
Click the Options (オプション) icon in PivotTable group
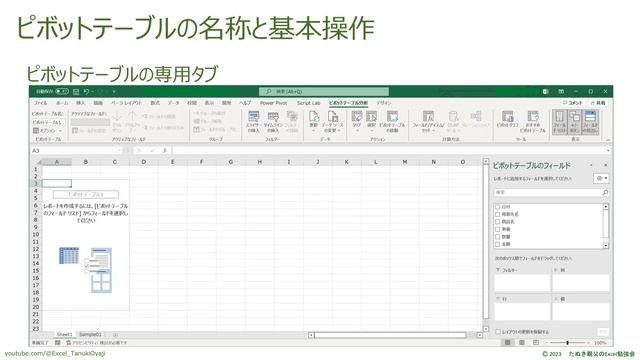(36, 131)
